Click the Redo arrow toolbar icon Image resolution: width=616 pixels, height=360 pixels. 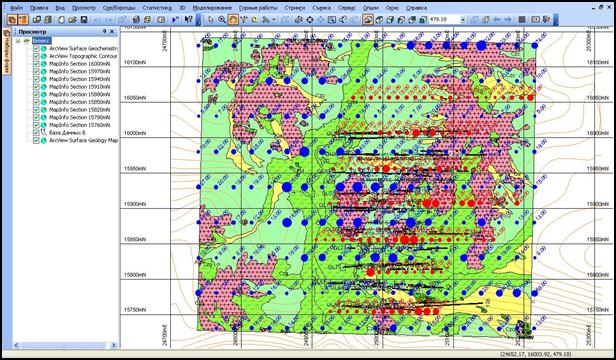108,19
